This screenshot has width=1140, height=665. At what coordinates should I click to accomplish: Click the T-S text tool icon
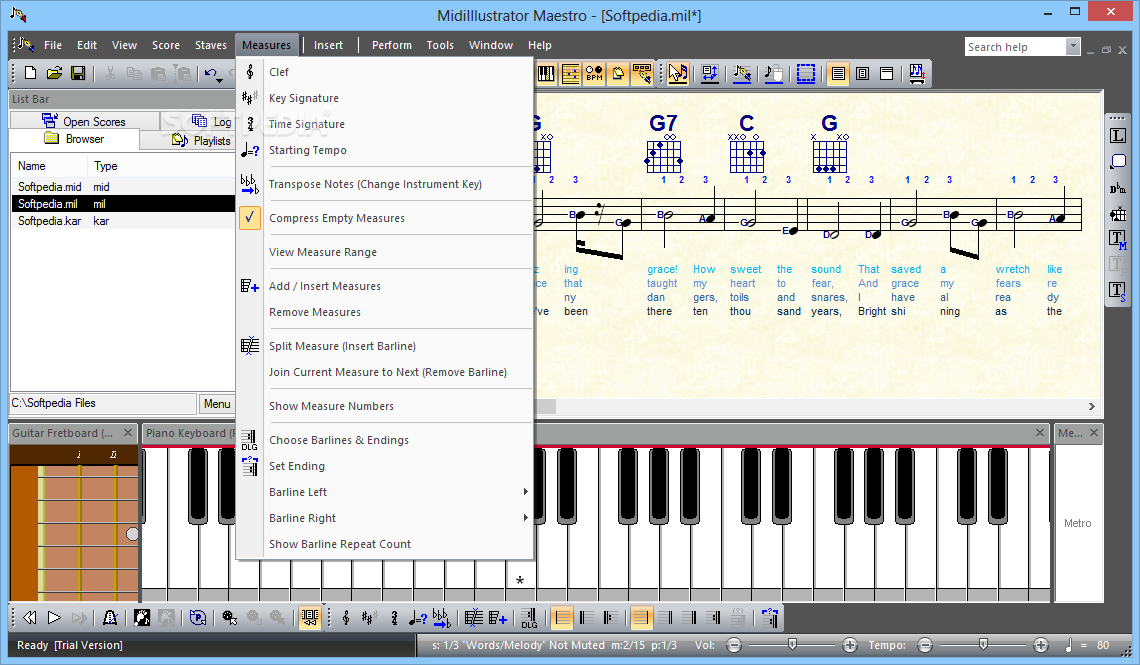(x=1117, y=290)
